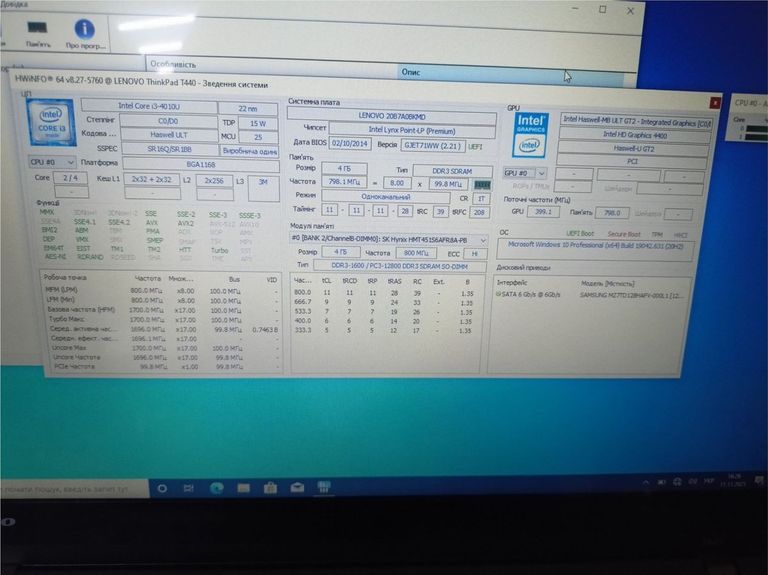Click the 22 nm process field

(248, 108)
